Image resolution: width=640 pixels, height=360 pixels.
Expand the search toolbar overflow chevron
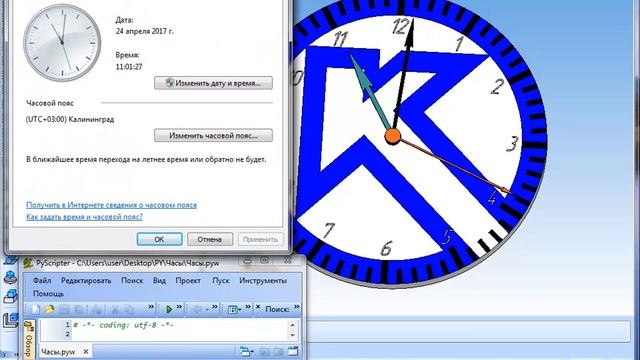[297, 307]
